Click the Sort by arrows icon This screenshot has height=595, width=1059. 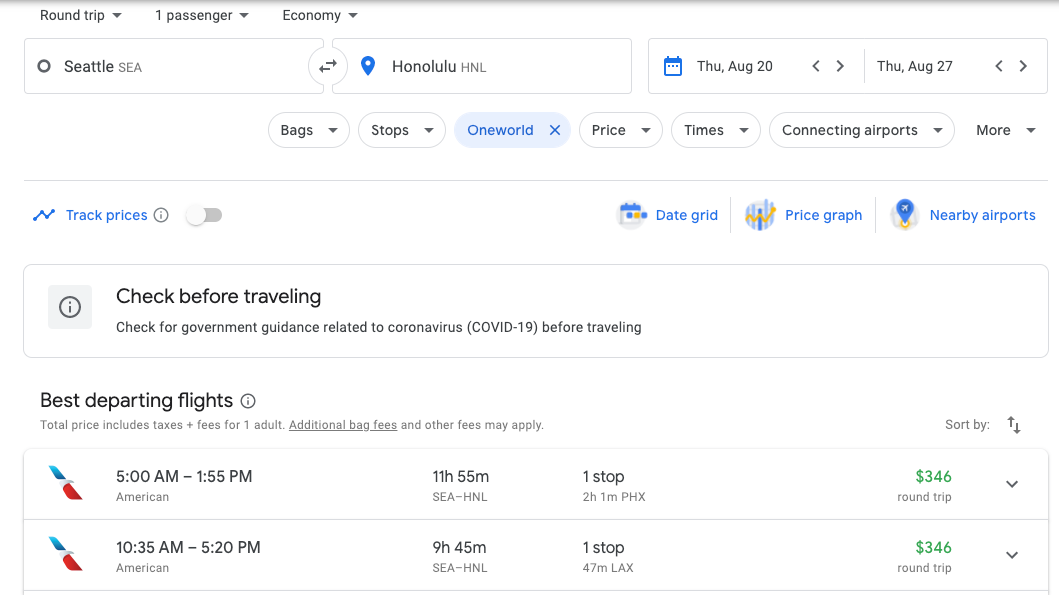[1013, 425]
